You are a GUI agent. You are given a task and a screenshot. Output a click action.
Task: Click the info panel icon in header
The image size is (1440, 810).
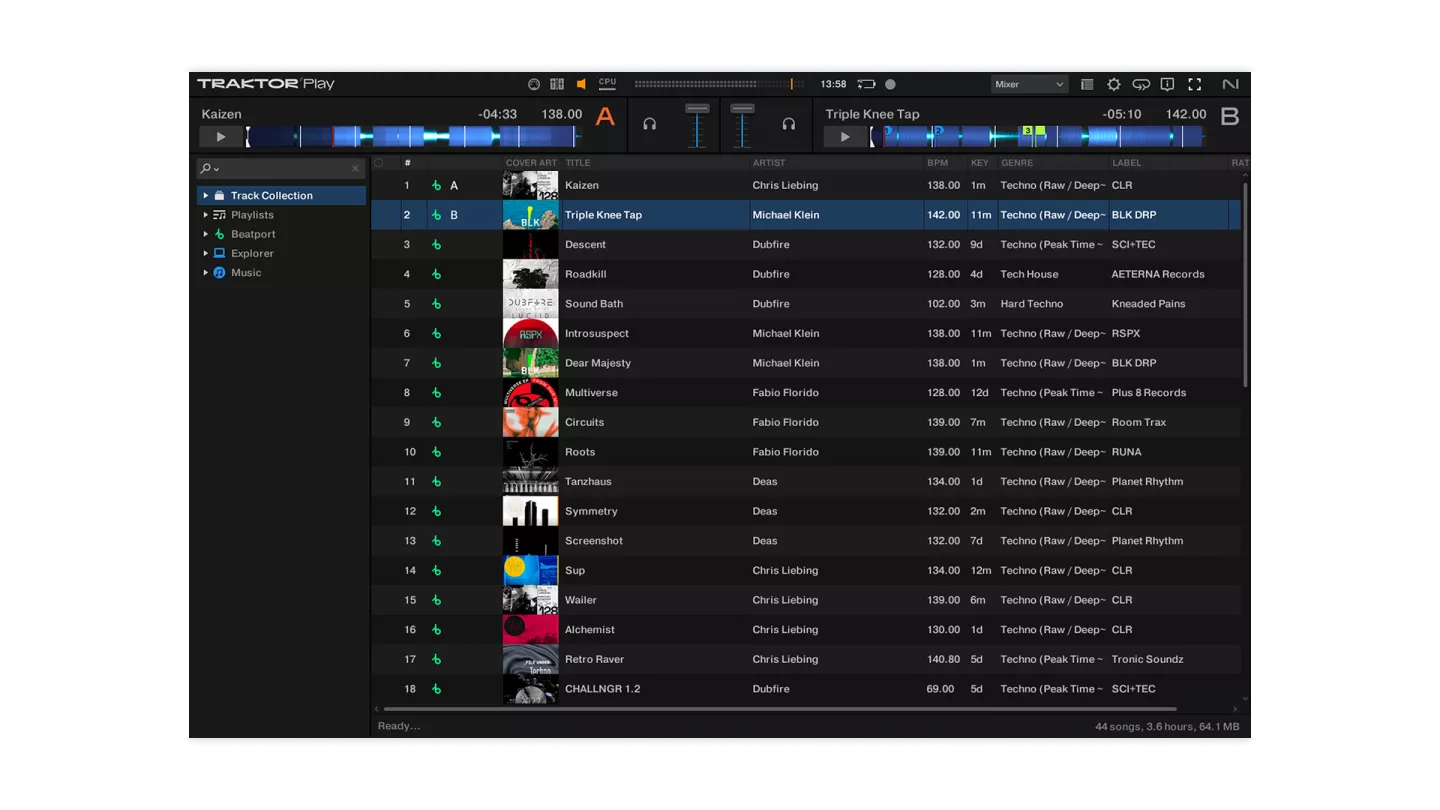coord(1167,85)
